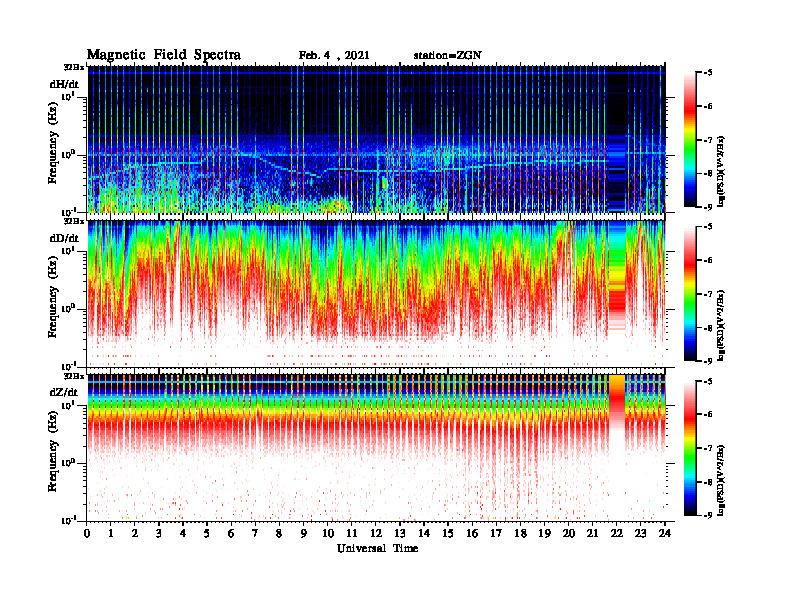
Task: Click hour 9 on the time axis
Action: 304,533
